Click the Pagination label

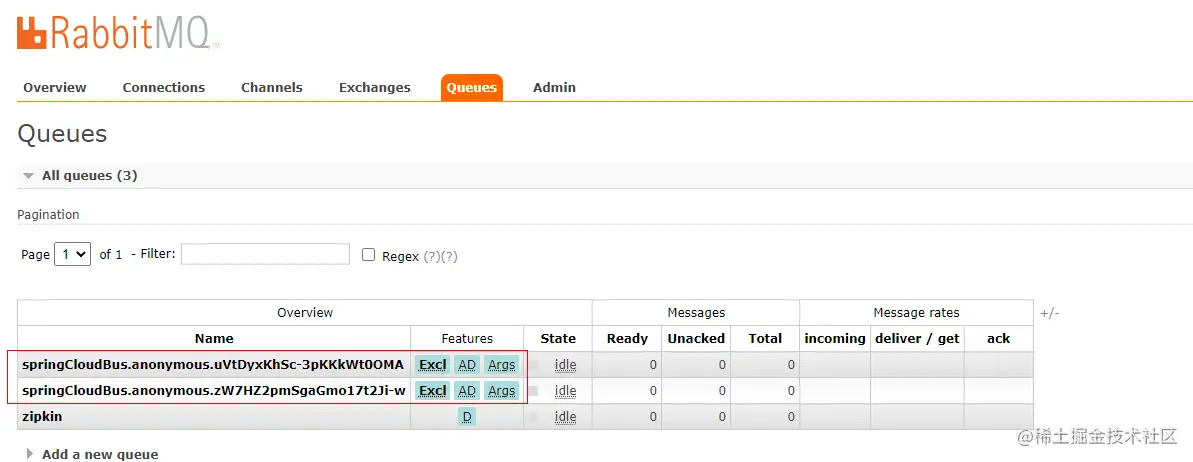click(x=48, y=215)
